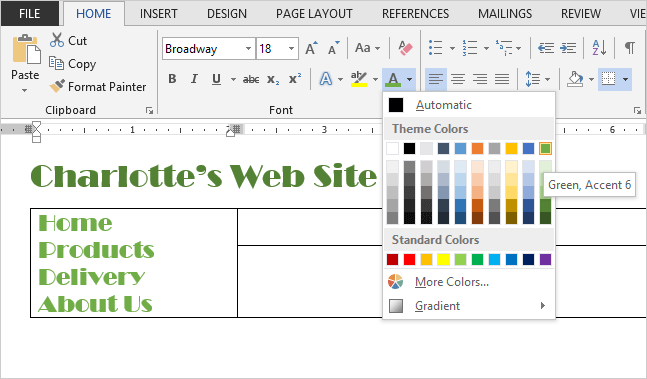Viewport: 647px width, 379px height.
Task: Click the Charlotte's Web Site heading
Action: (x=204, y=176)
